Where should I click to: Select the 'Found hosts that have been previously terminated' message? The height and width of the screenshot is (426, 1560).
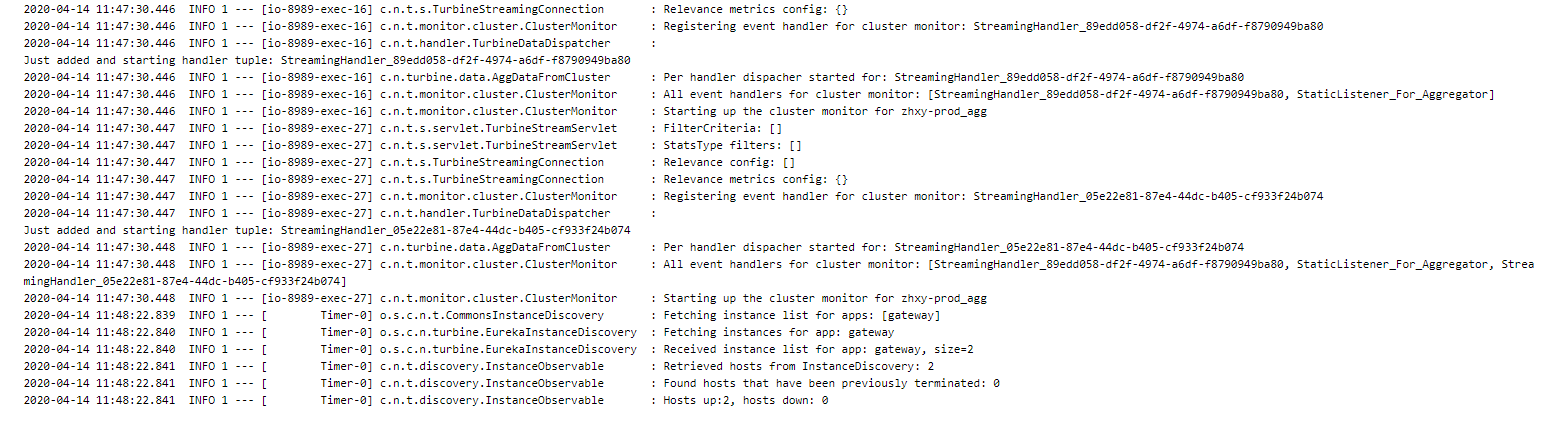[832, 383]
